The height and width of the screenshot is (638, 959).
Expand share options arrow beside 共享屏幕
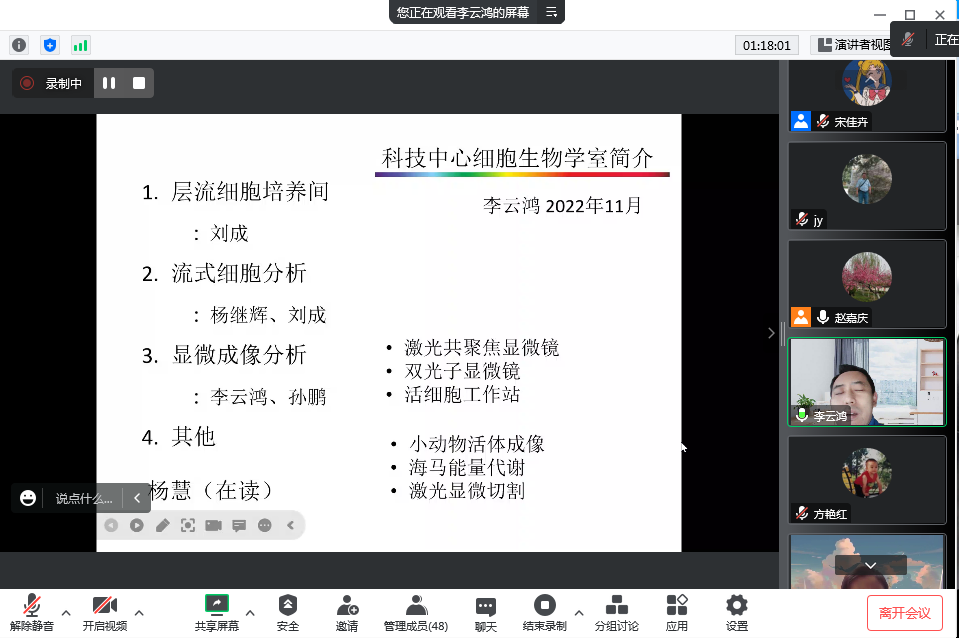coord(250,612)
